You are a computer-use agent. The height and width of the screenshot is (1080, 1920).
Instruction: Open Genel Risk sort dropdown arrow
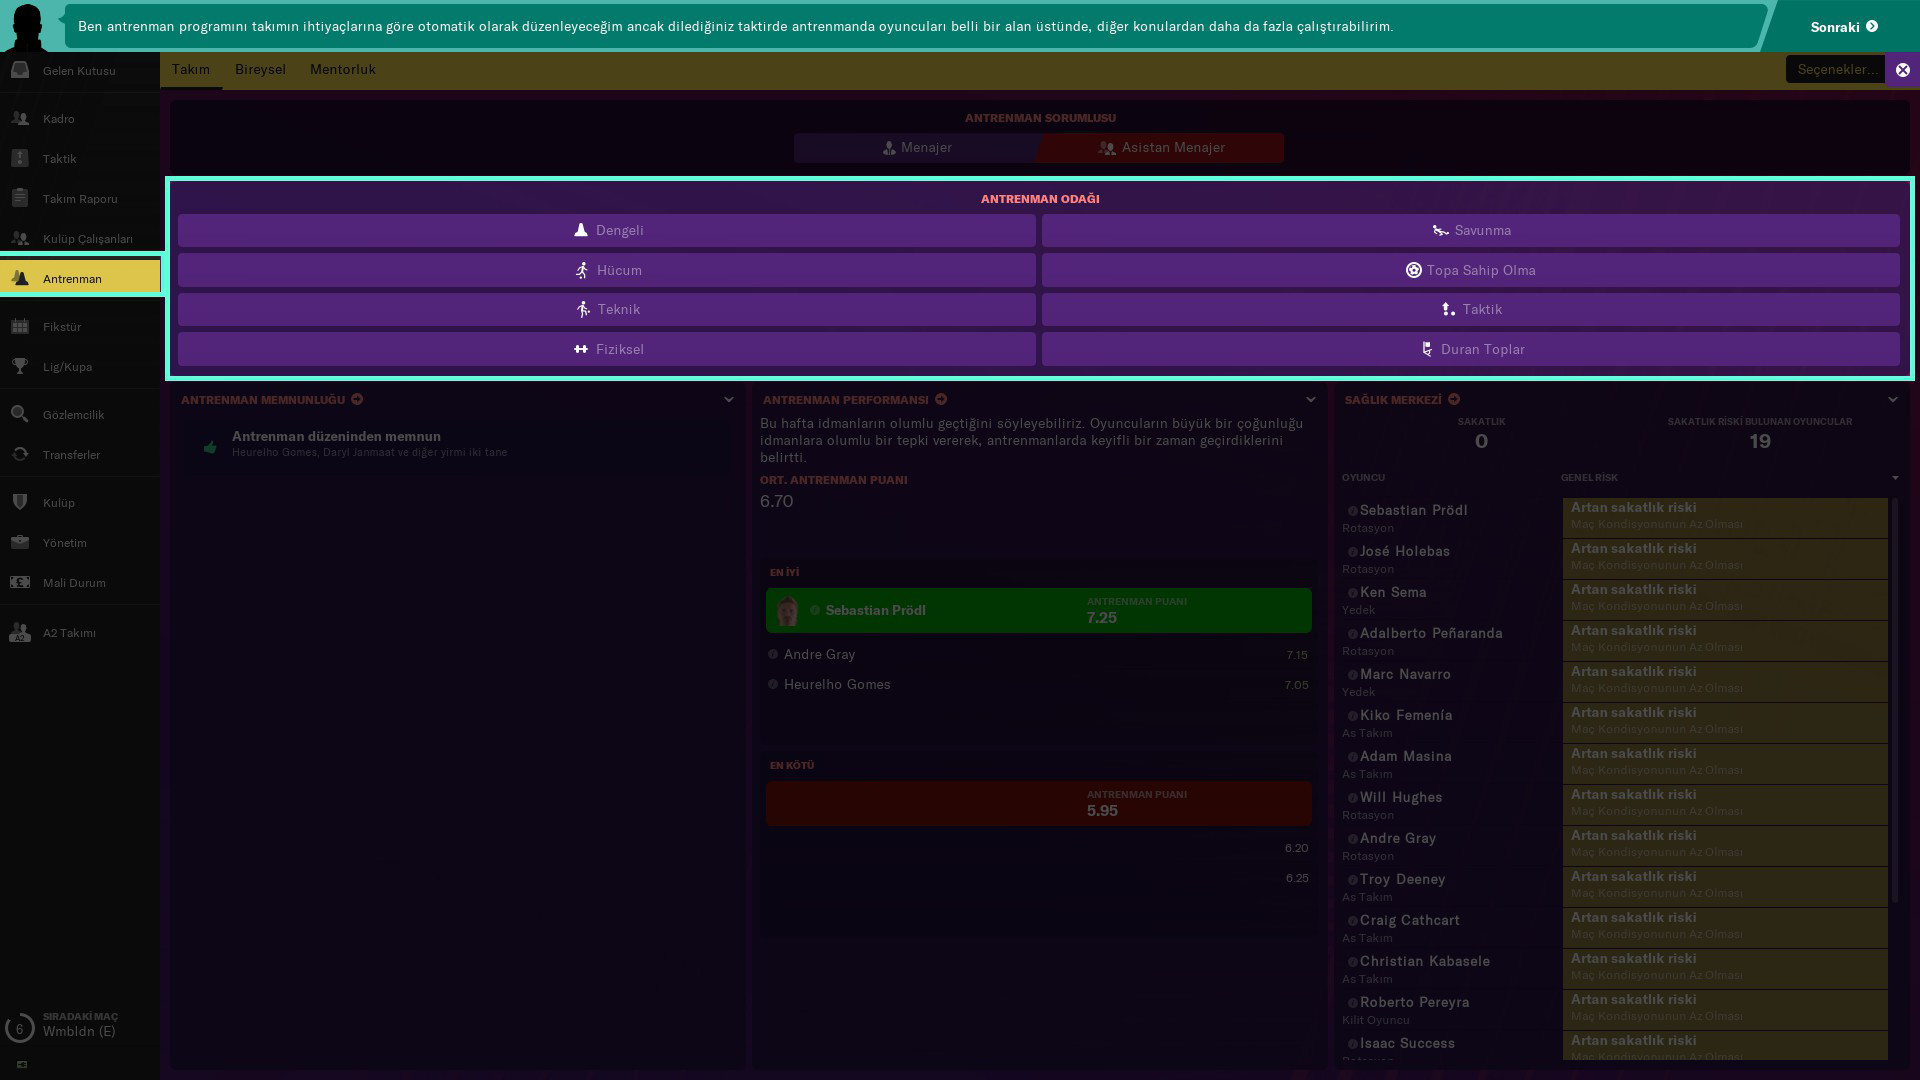click(x=1895, y=478)
